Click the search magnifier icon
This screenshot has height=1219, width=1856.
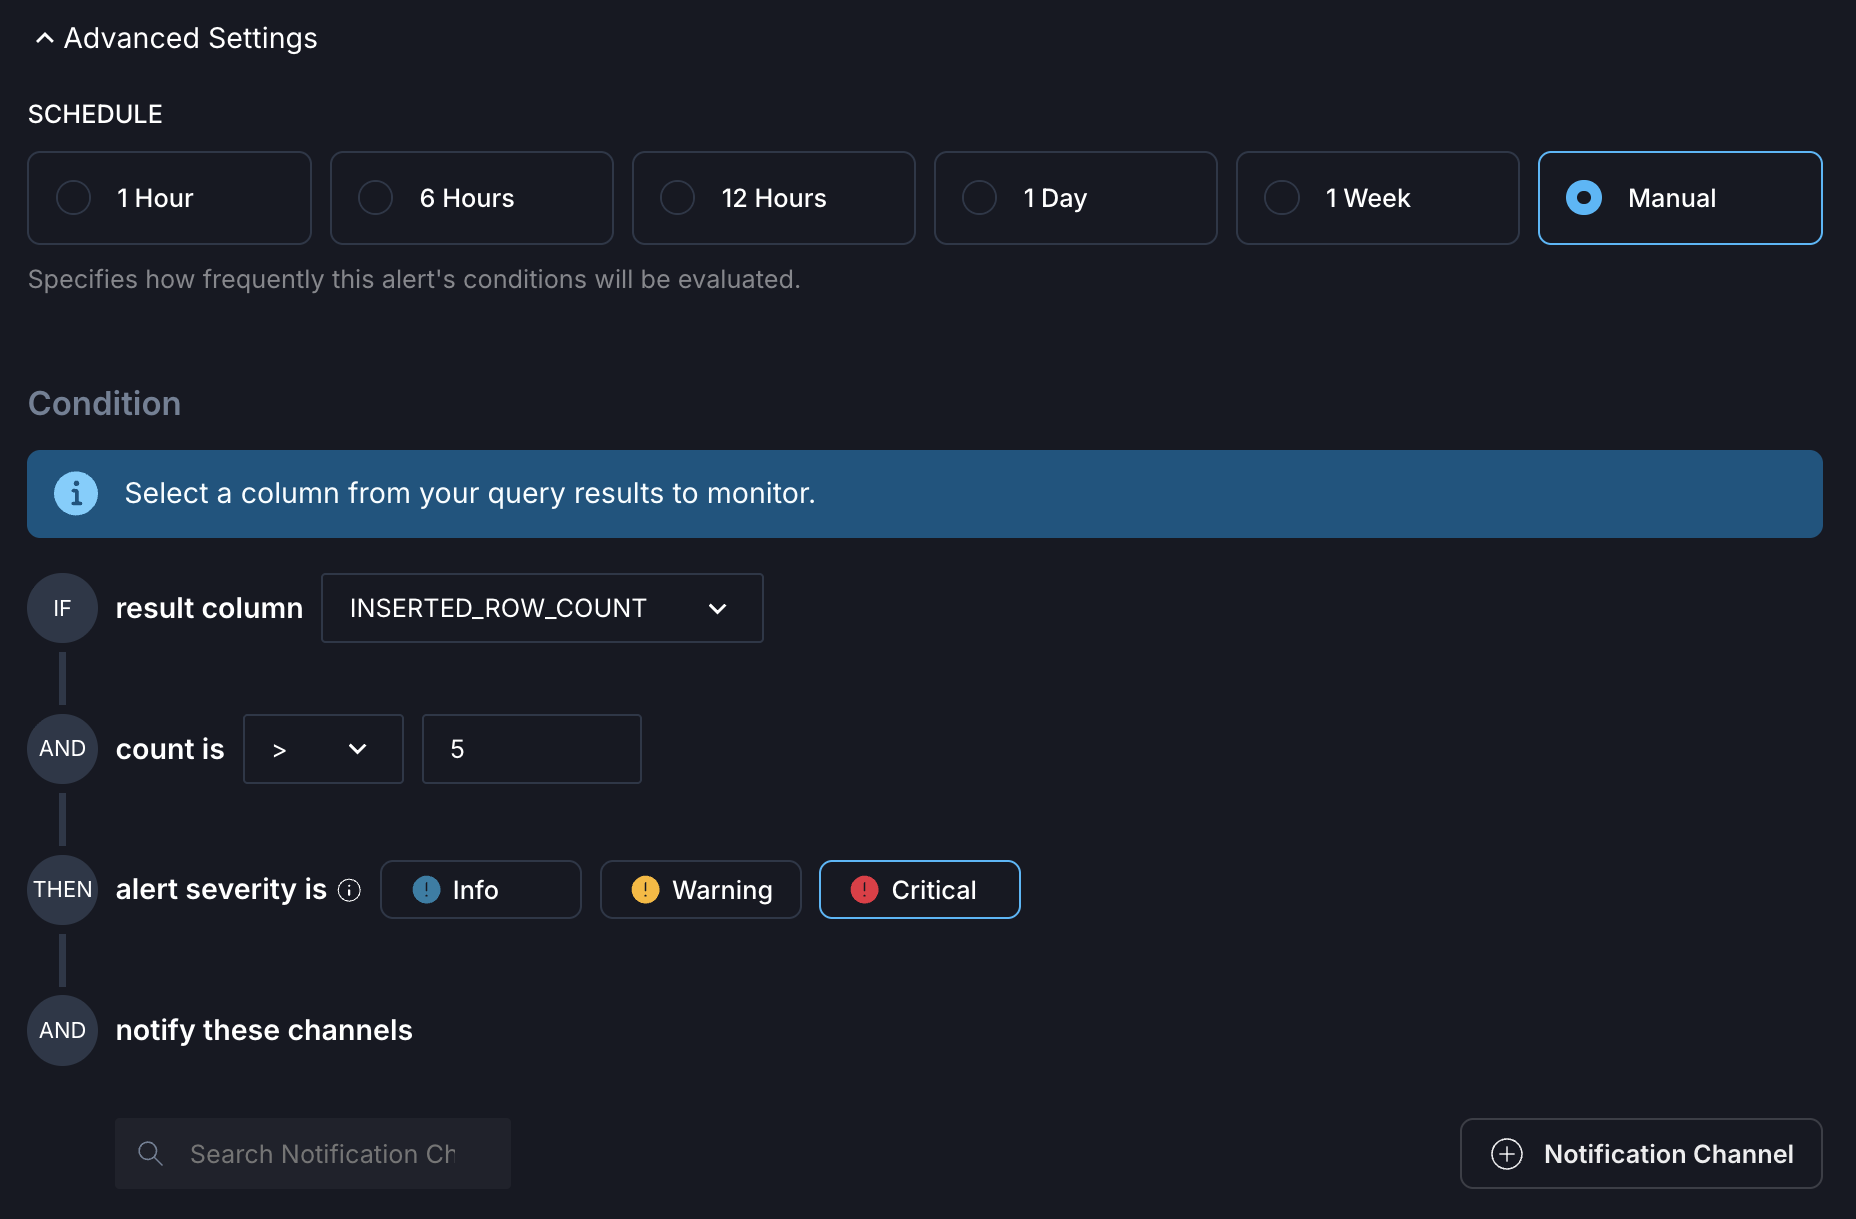point(150,1153)
